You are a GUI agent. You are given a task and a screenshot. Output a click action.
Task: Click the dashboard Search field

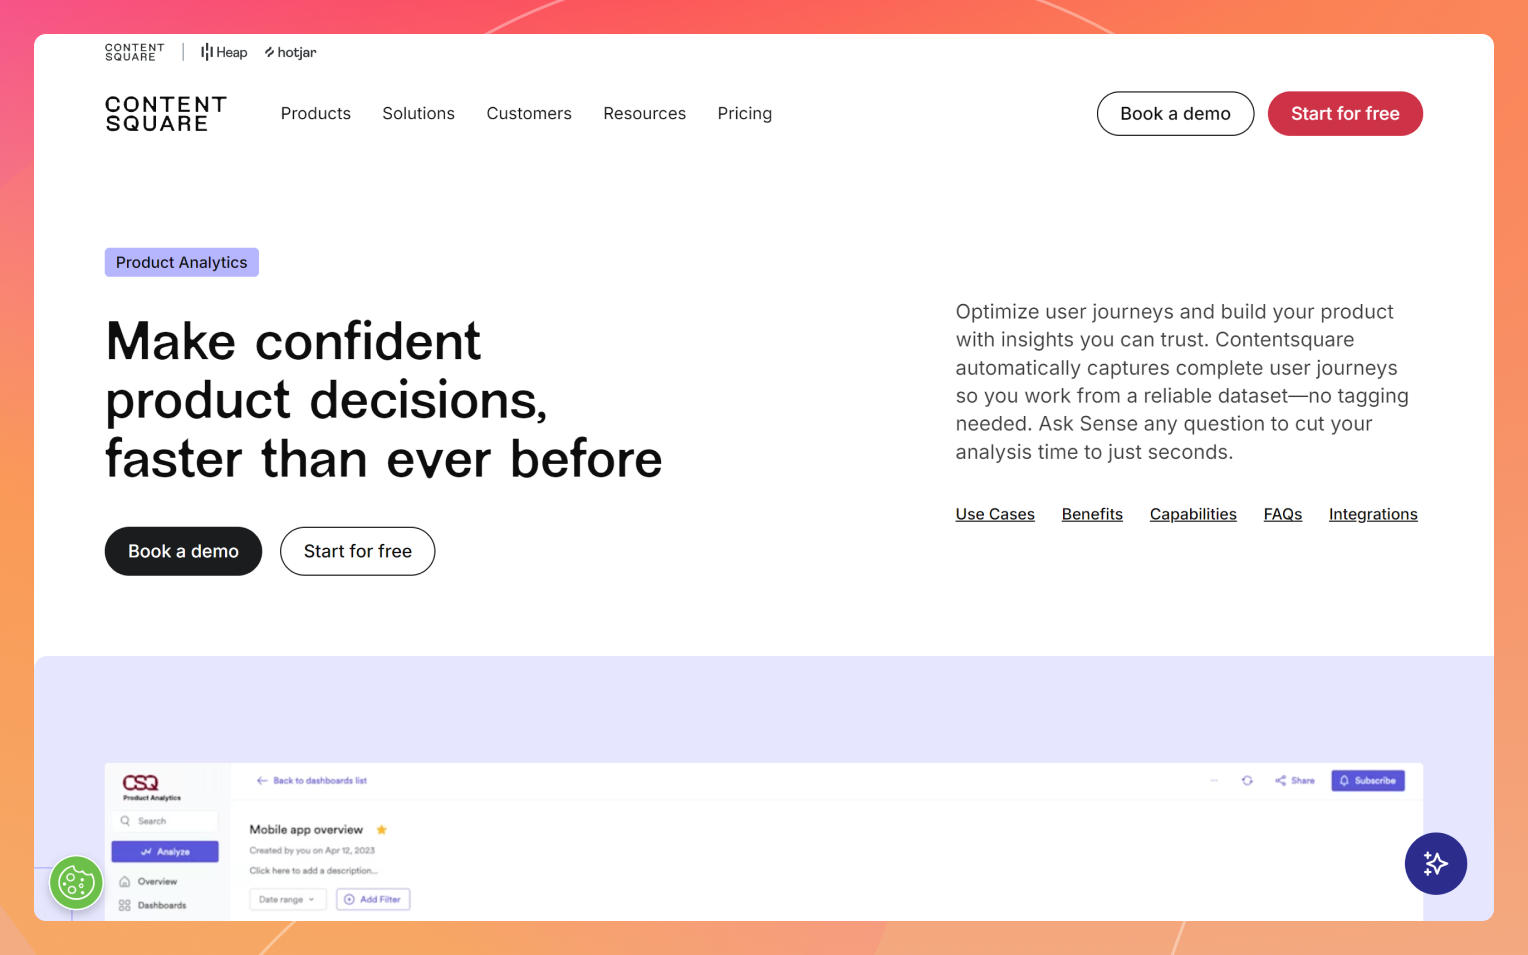[x=165, y=821]
